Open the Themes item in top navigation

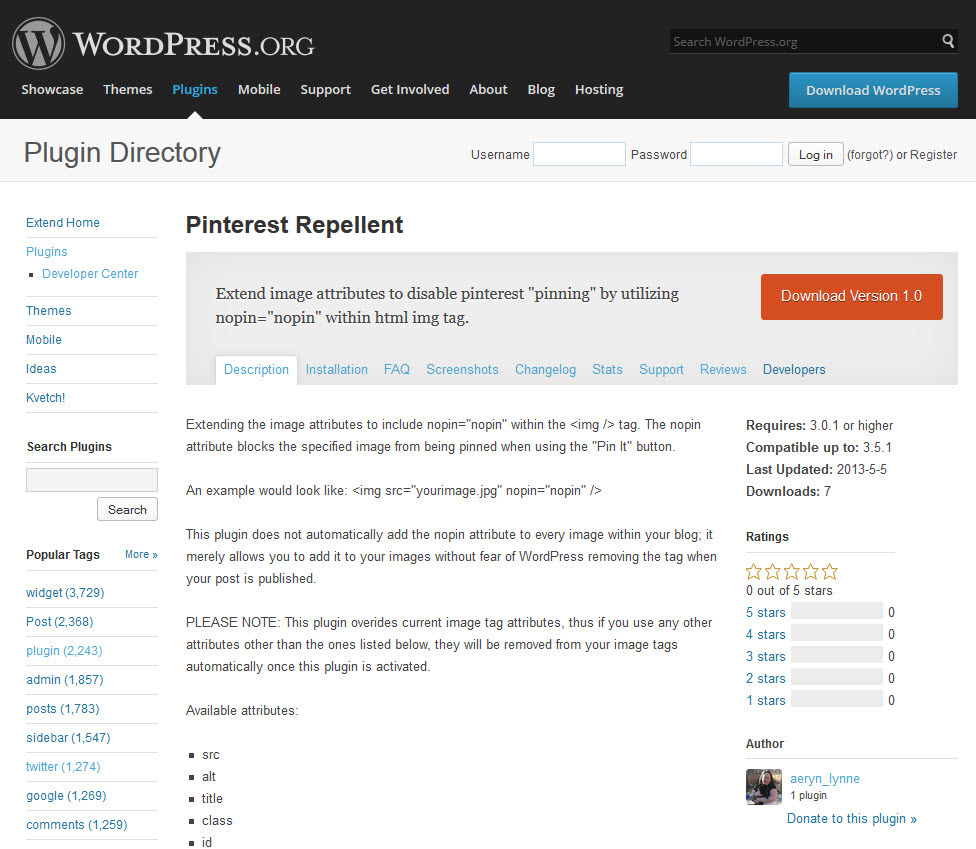click(128, 90)
